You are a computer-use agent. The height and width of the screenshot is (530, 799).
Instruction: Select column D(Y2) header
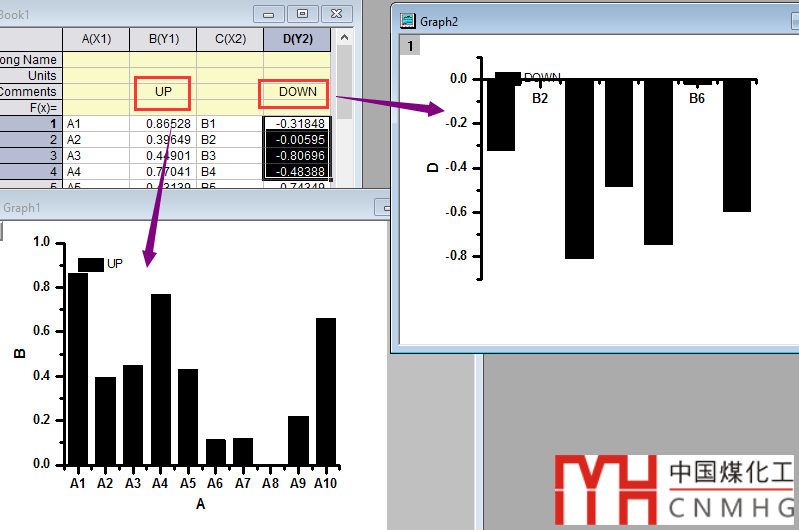click(298, 39)
